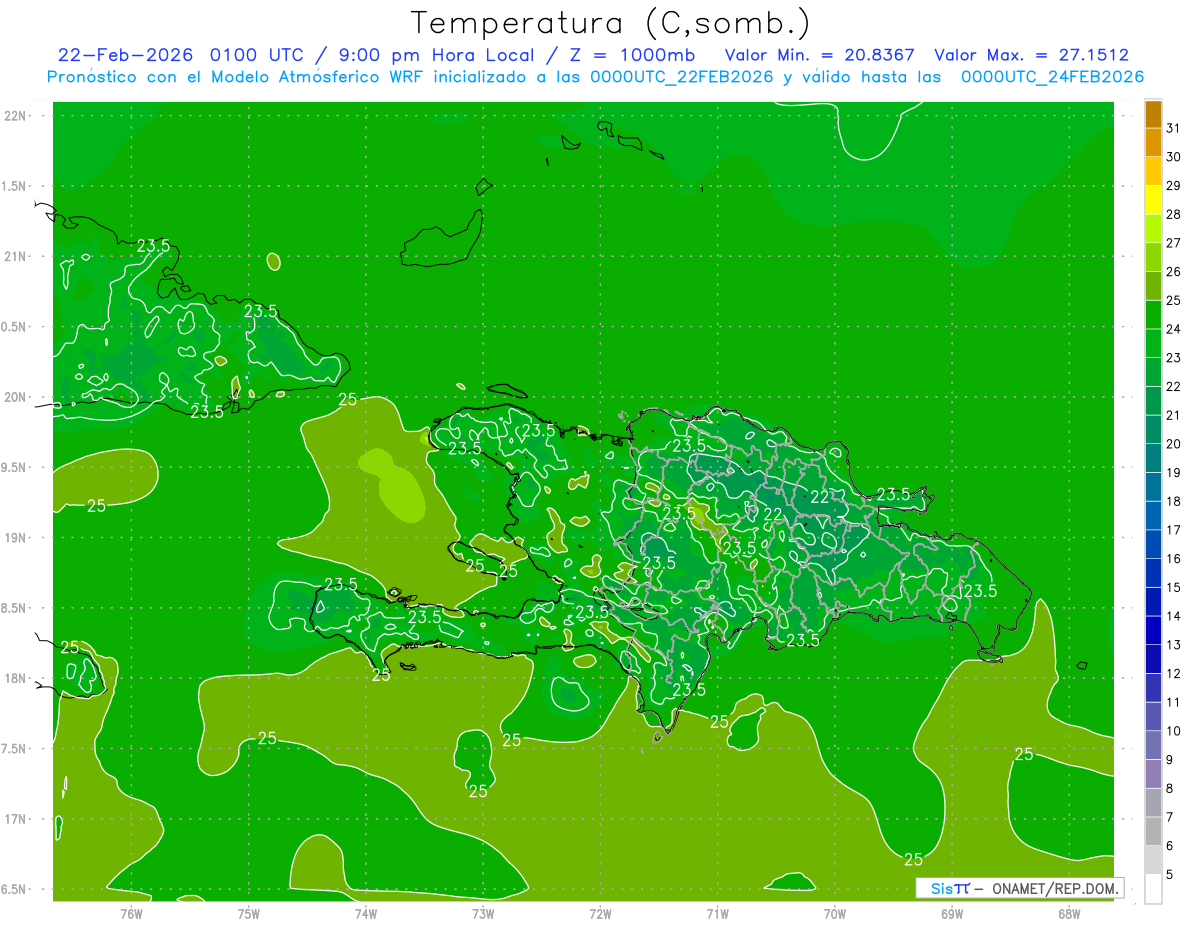This screenshot has height=927, width=1200.
Task: Click the yellow legend swatch between 28 and 29
Action: point(1153,200)
